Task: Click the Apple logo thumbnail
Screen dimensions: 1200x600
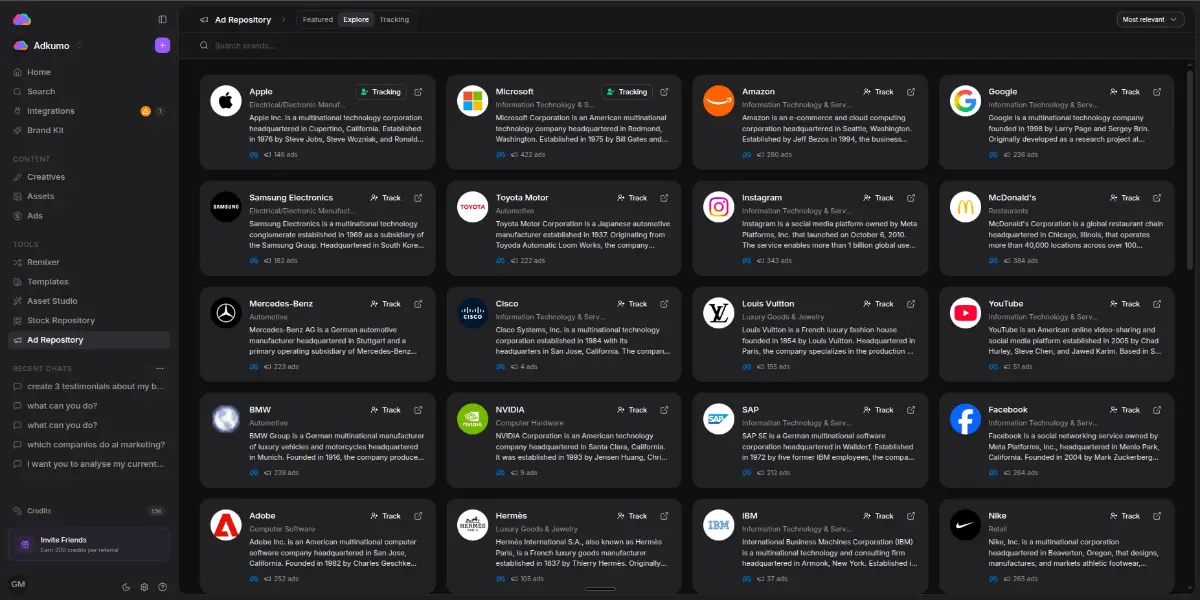Action: pyautogui.click(x=226, y=101)
